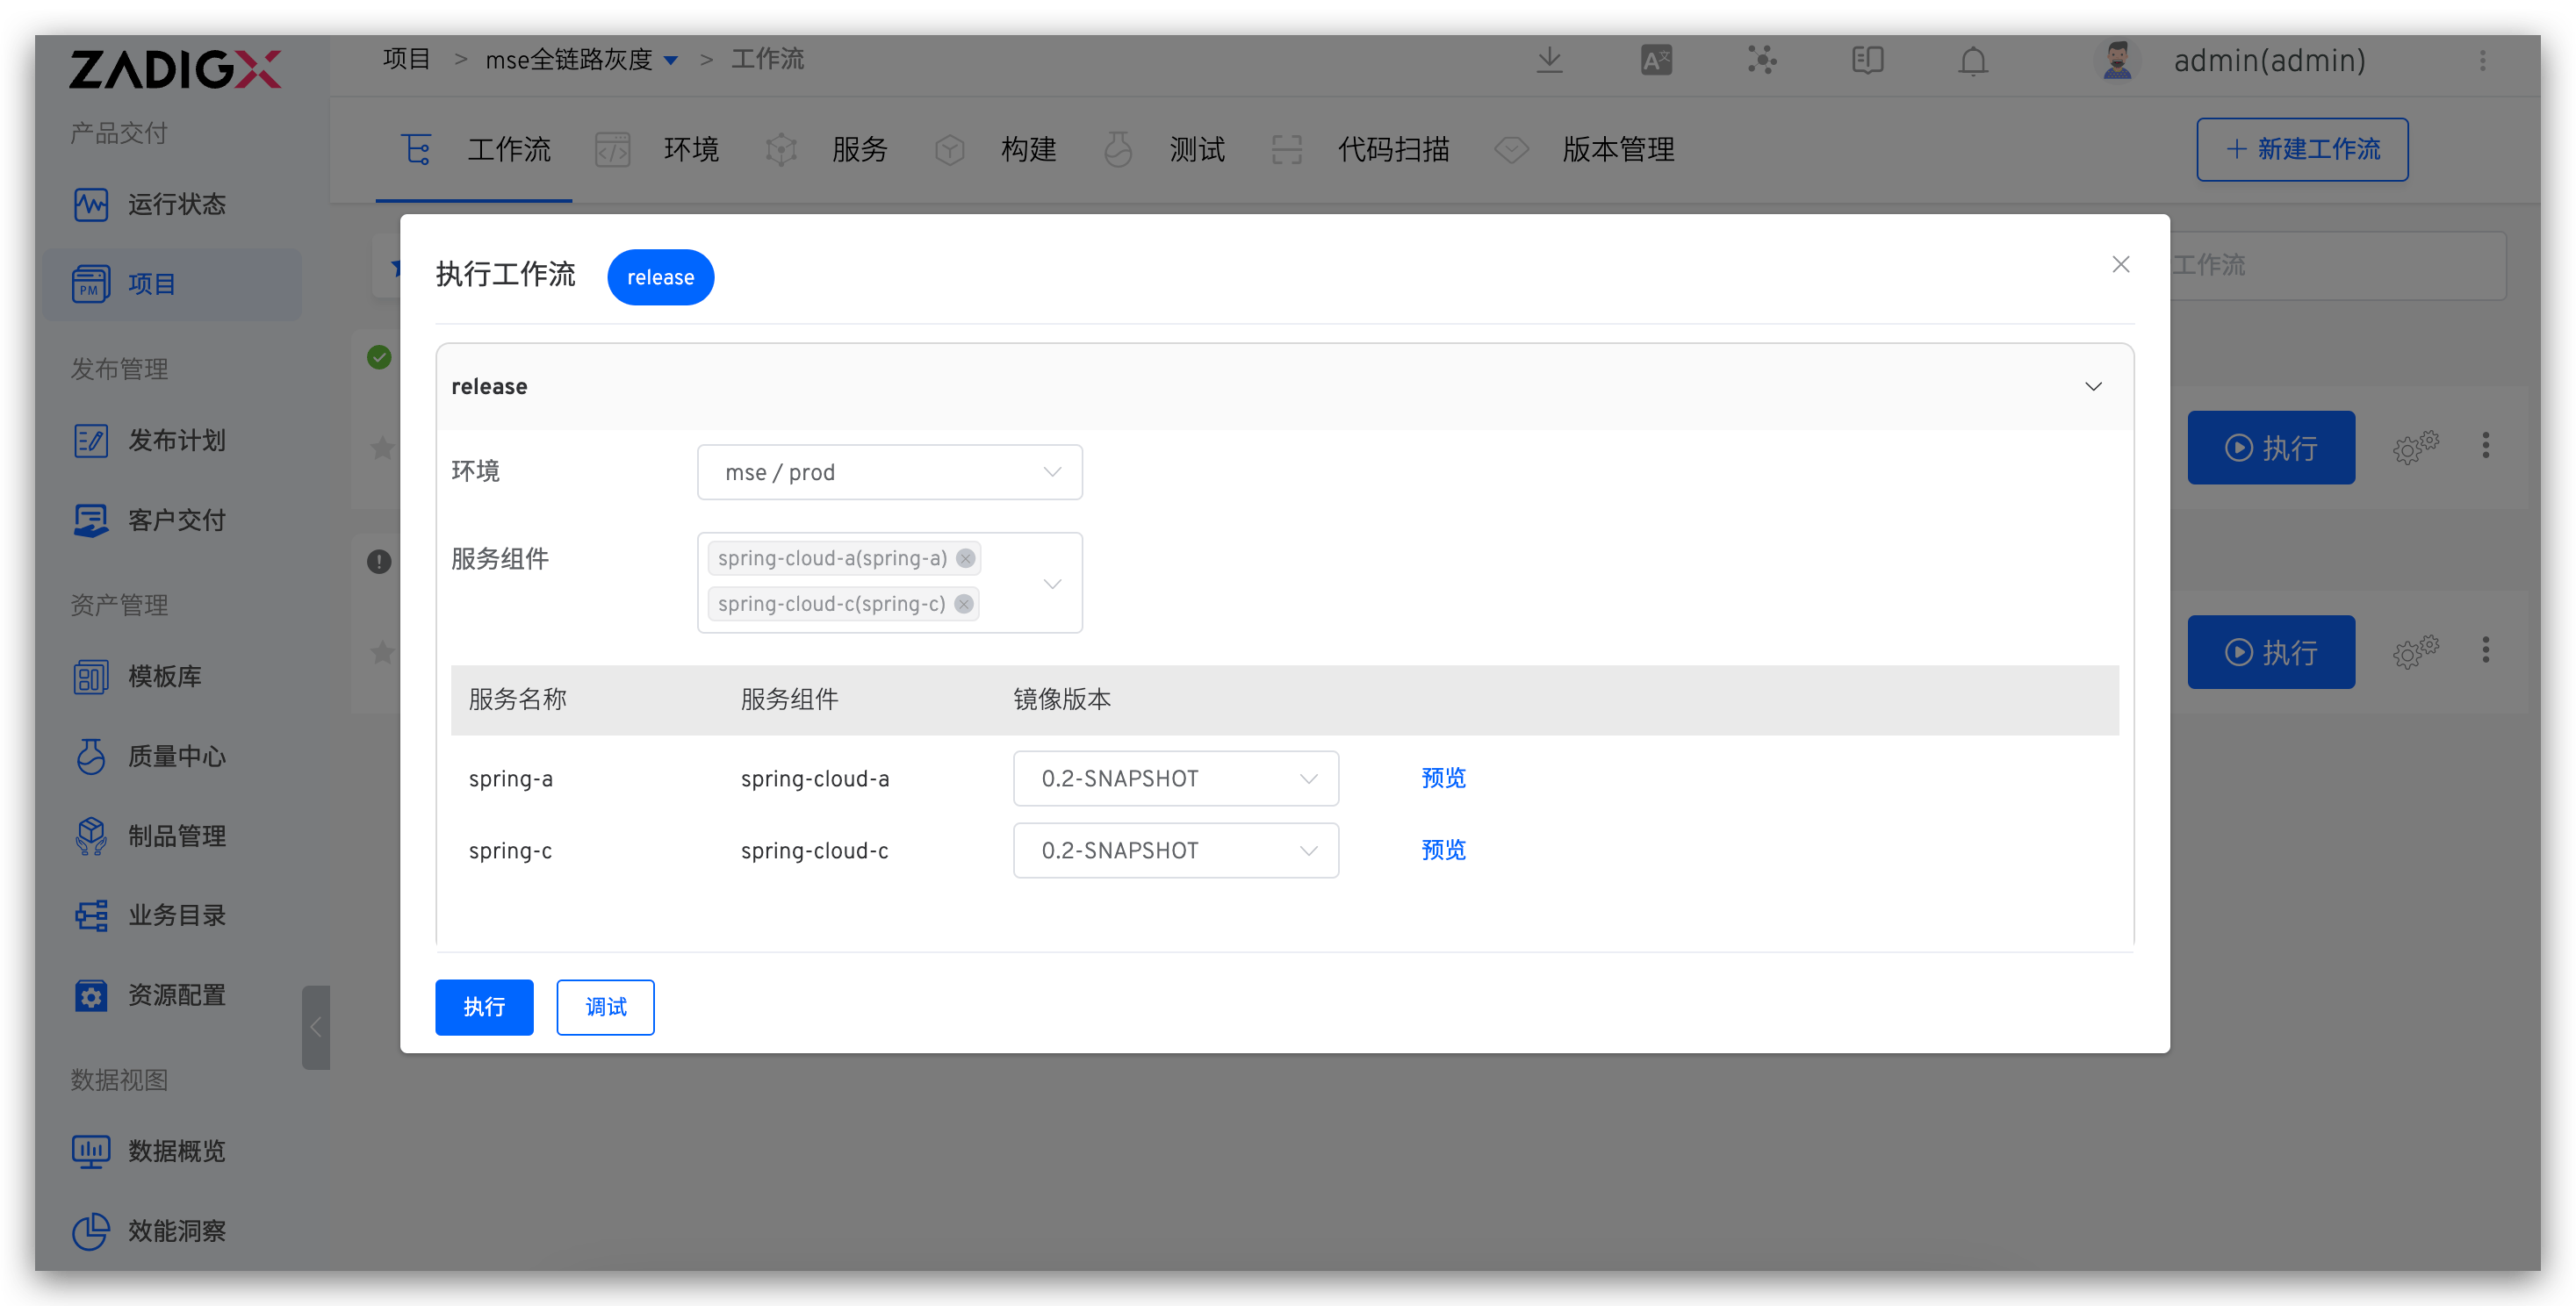The height and width of the screenshot is (1306, 2576).
Task: Open the 环境 mse / prod dropdown
Action: click(889, 472)
